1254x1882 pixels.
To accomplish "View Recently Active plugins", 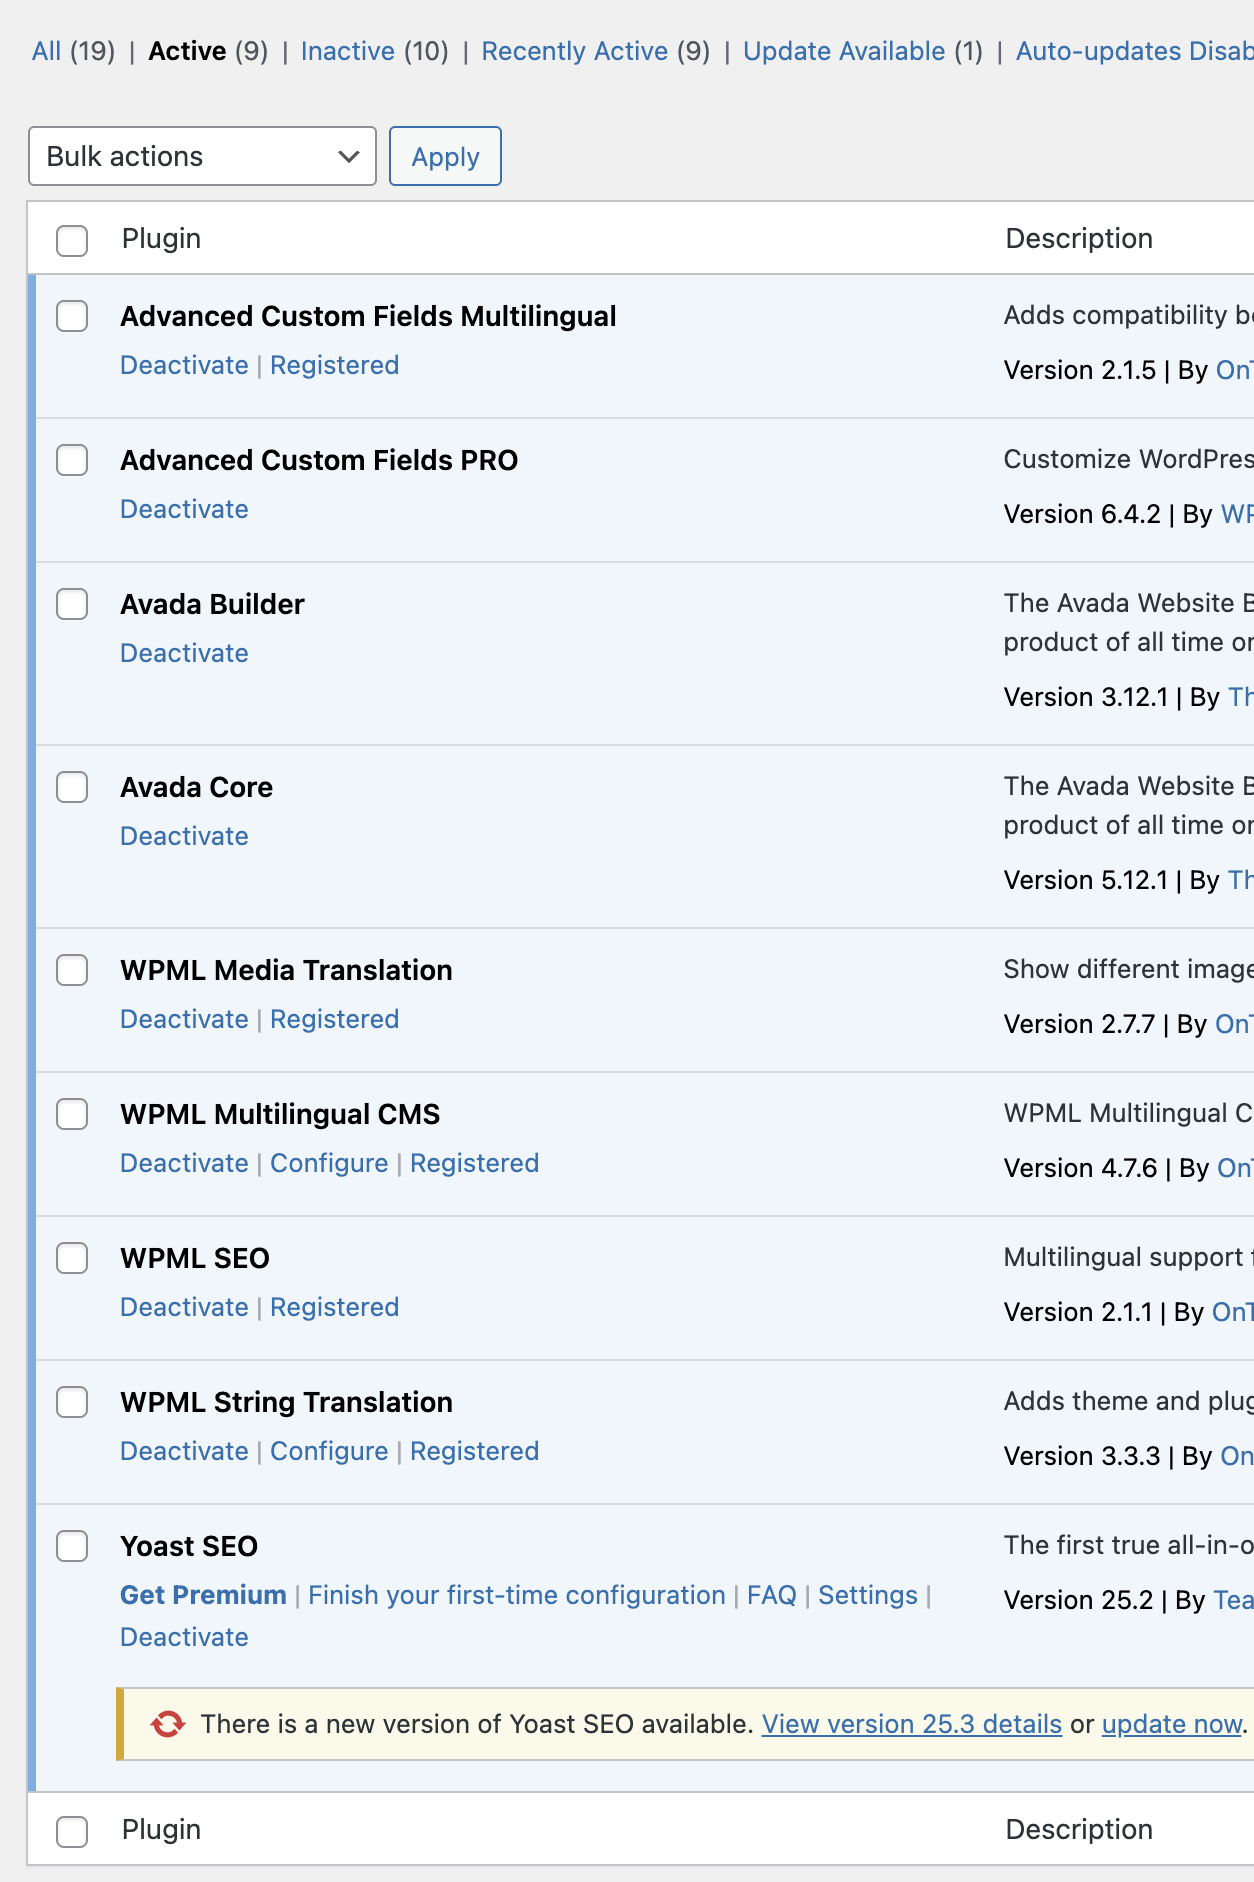I will coord(575,51).
